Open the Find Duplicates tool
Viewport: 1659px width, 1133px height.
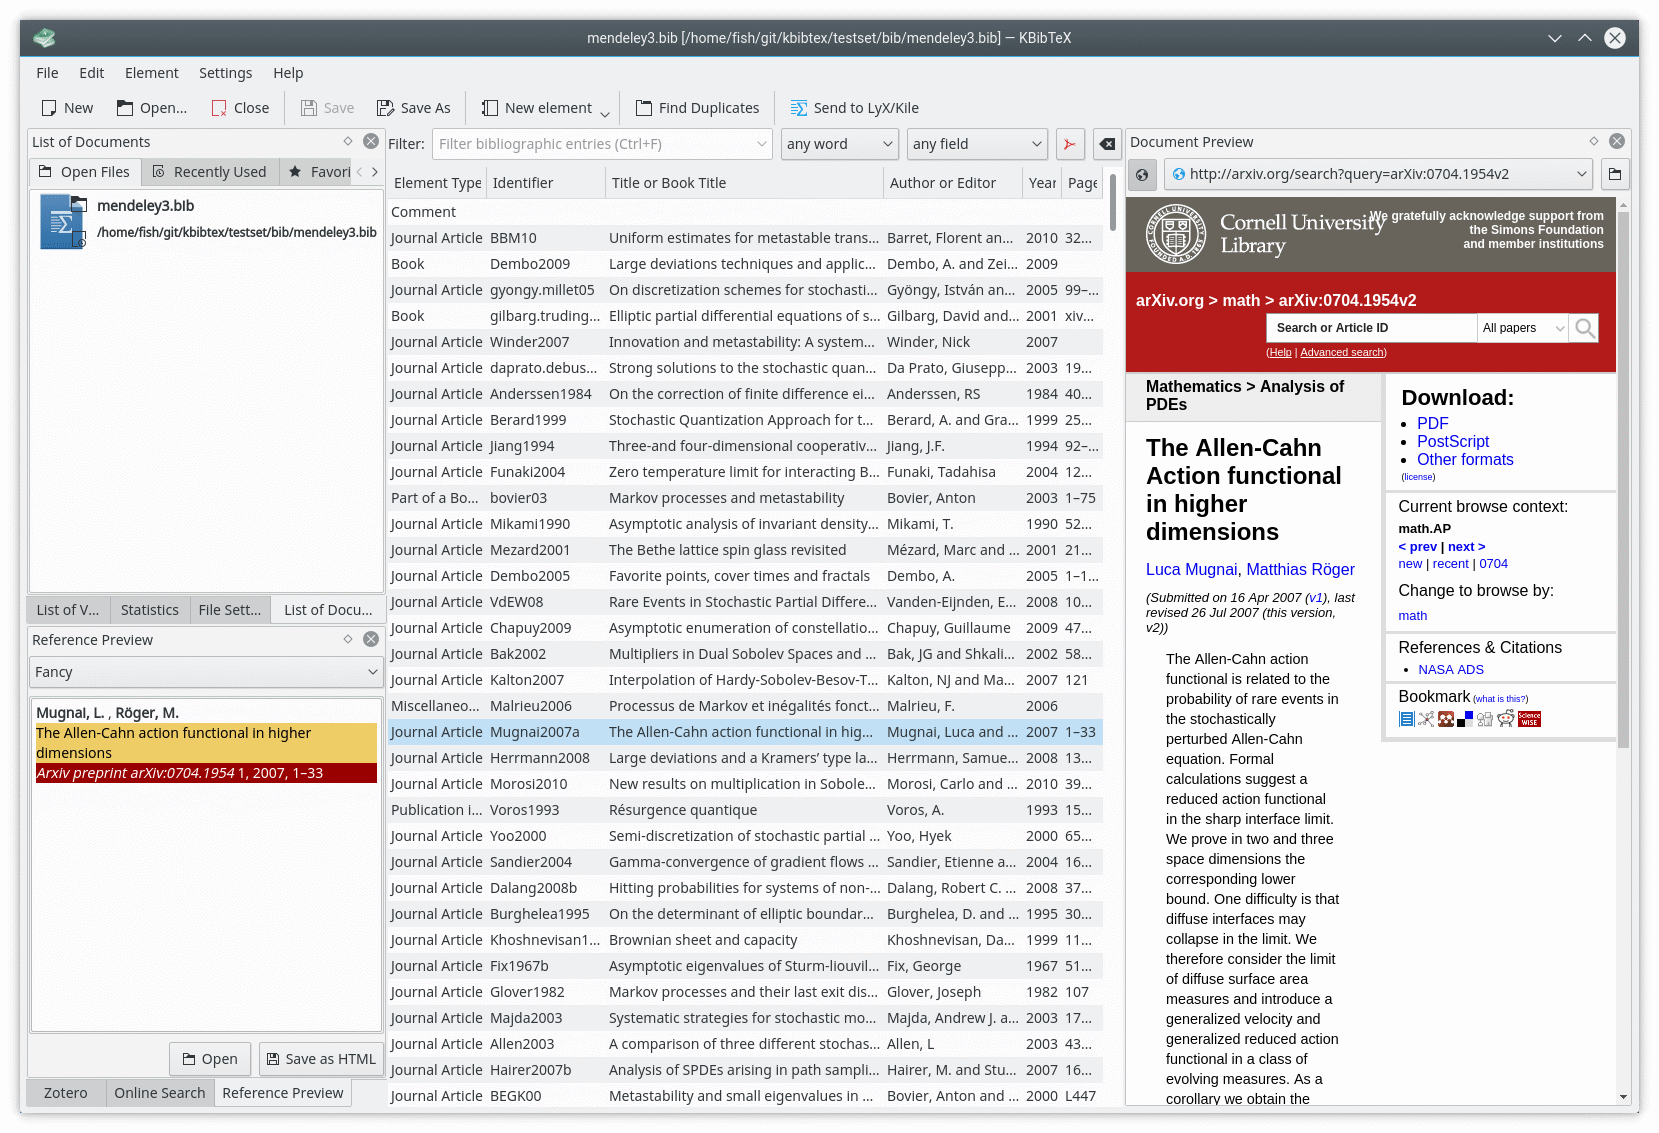(x=697, y=107)
